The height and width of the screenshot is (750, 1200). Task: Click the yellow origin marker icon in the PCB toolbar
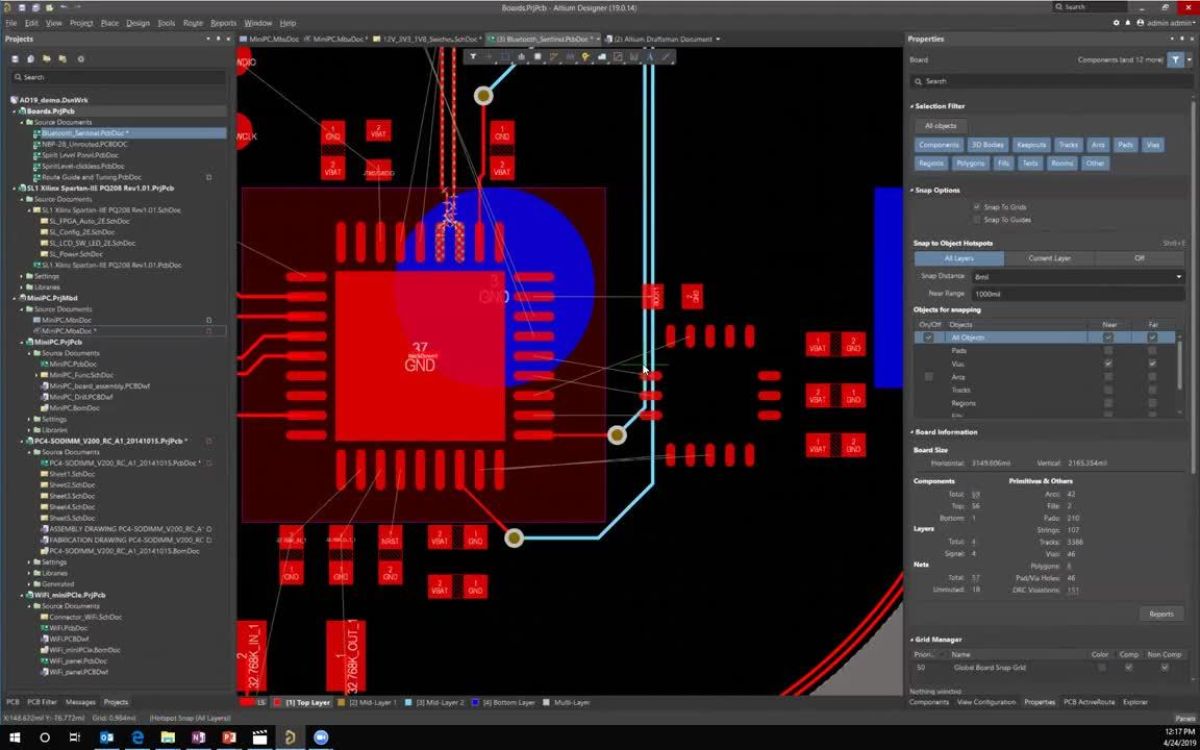(x=584, y=57)
